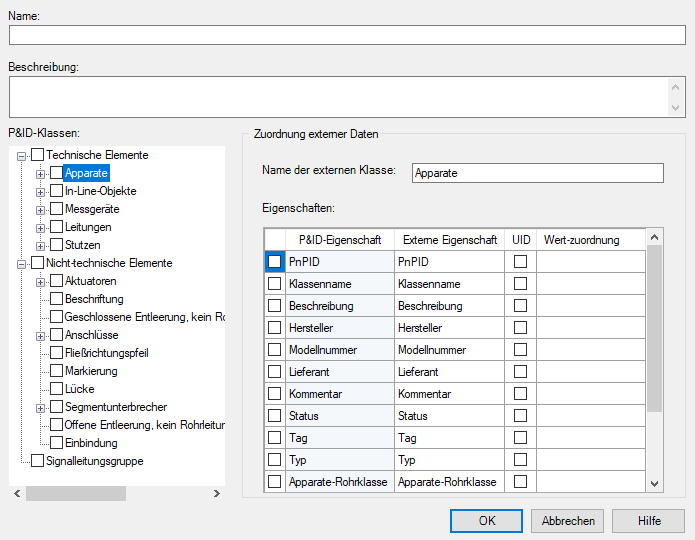Image resolution: width=695 pixels, height=540 pixels.
Task: Click the OK button
Action: click(486, 521)
